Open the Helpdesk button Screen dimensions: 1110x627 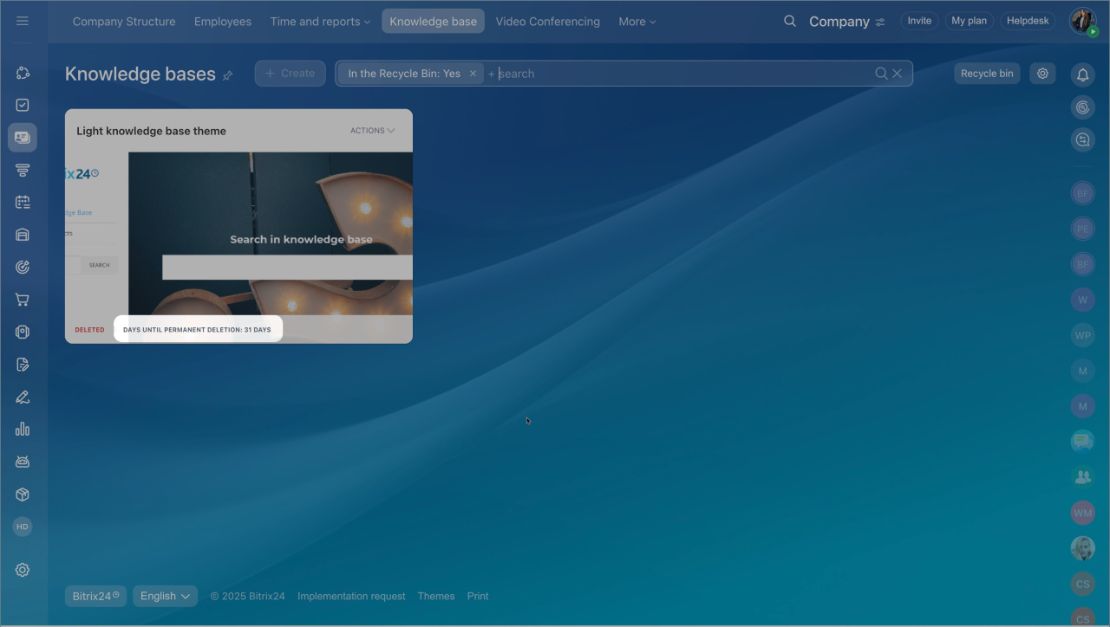click(1028, 21)
